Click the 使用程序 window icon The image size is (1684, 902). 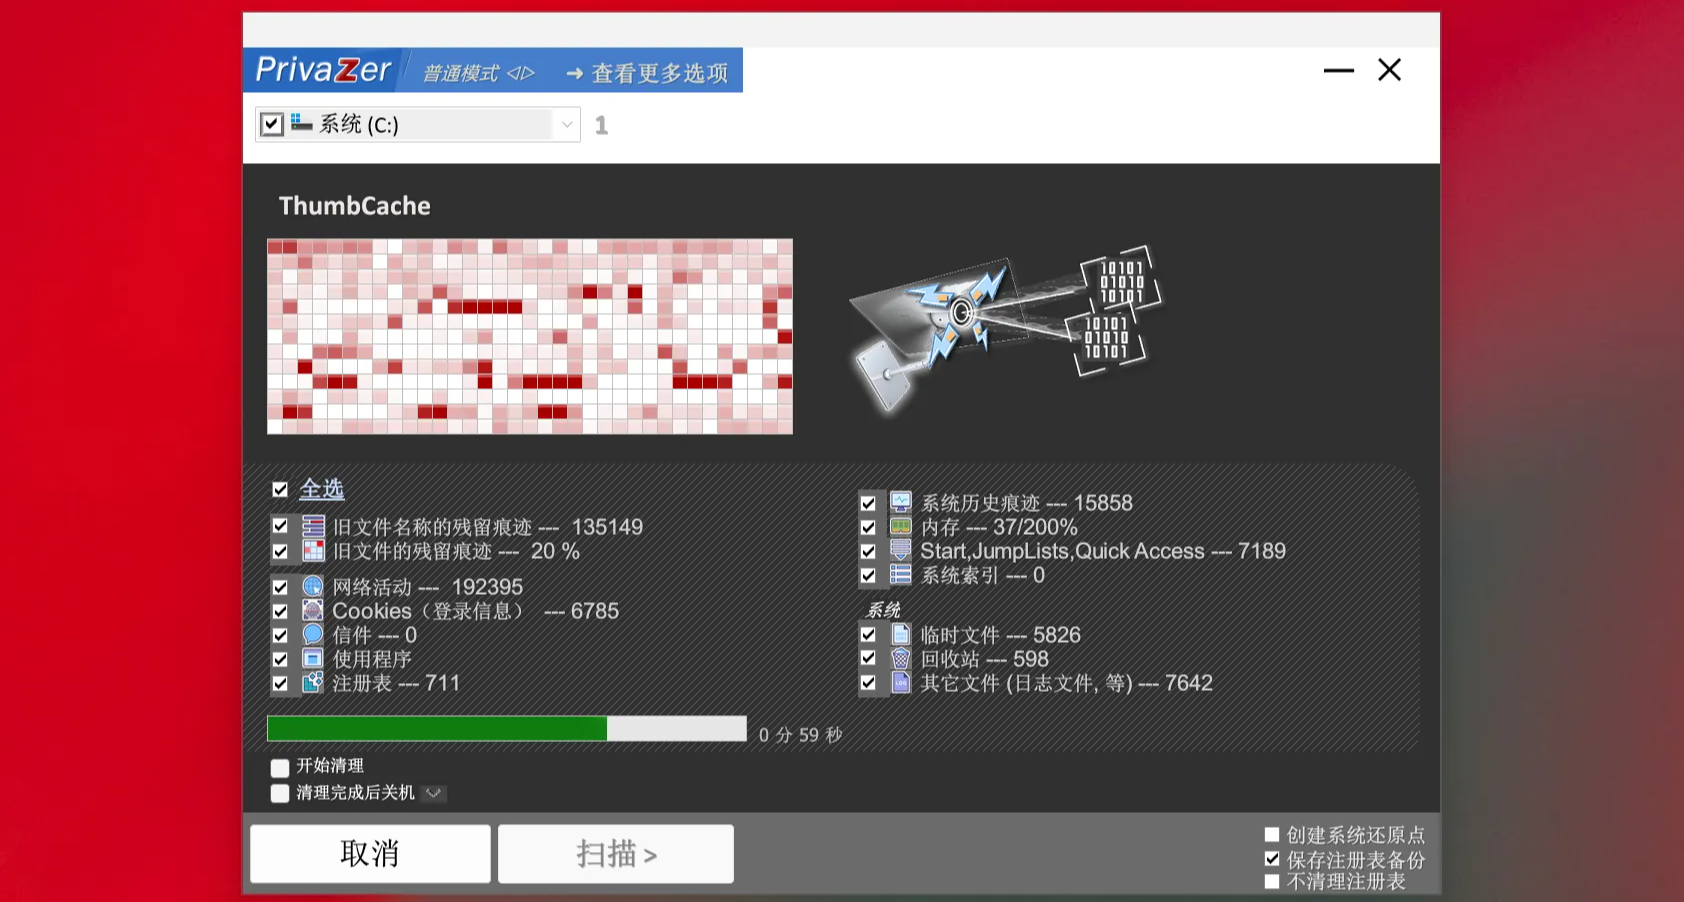point(313,658)
